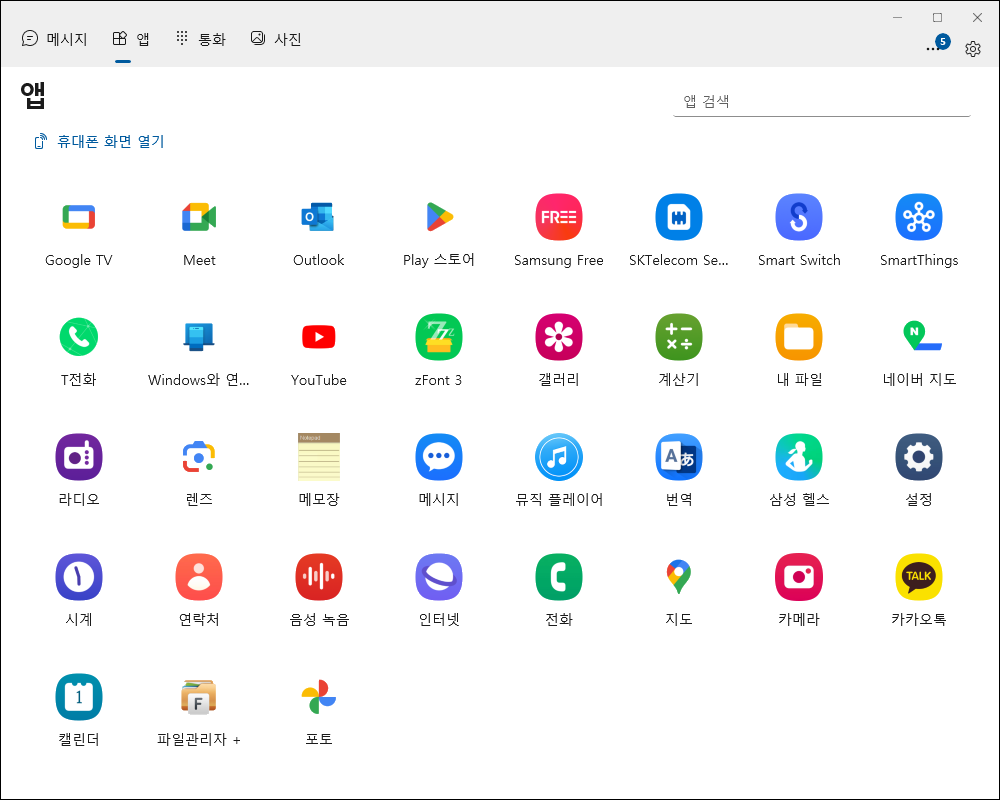Open the Google TV app
This screenshot has width=1000, height=800.
pos(78,218)
